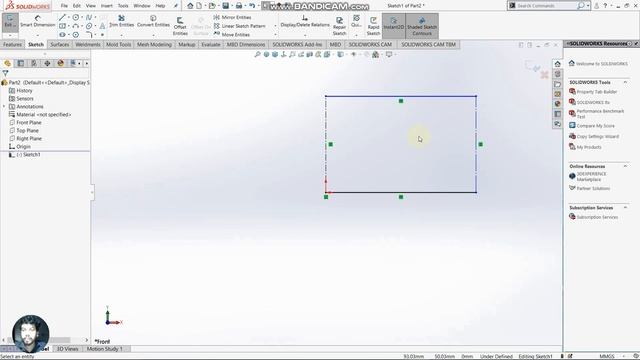
Task: Open the Insert menu
Action: [107, 6]
